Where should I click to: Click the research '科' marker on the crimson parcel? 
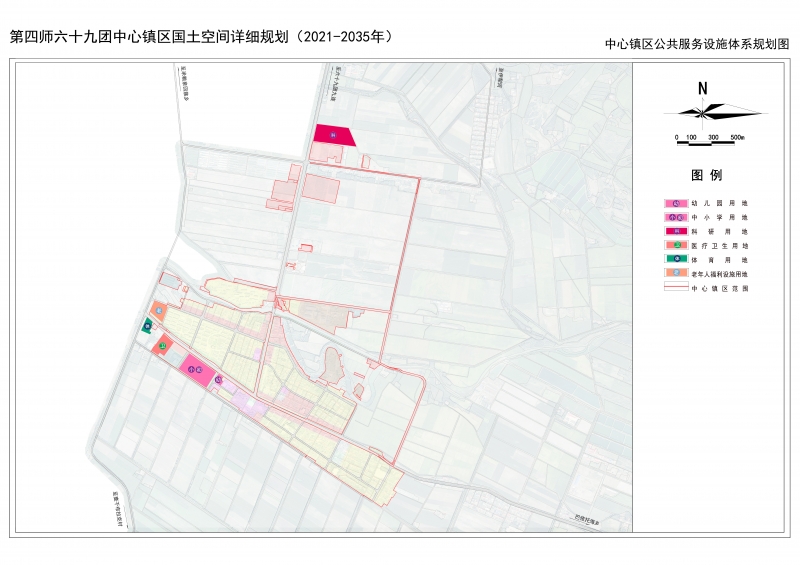click(x=333, y=135)
